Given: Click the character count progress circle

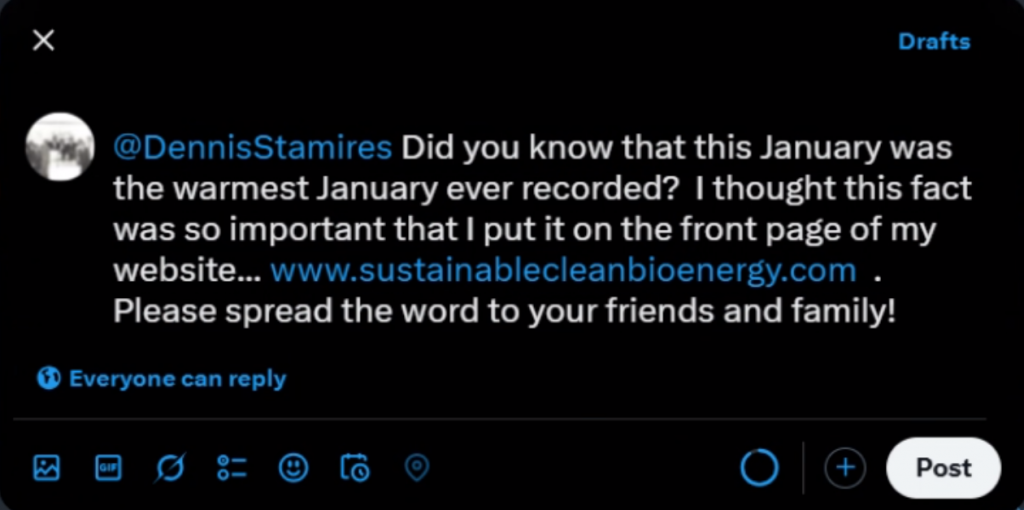Looking at the screenshot, I should tap(759, 467).
